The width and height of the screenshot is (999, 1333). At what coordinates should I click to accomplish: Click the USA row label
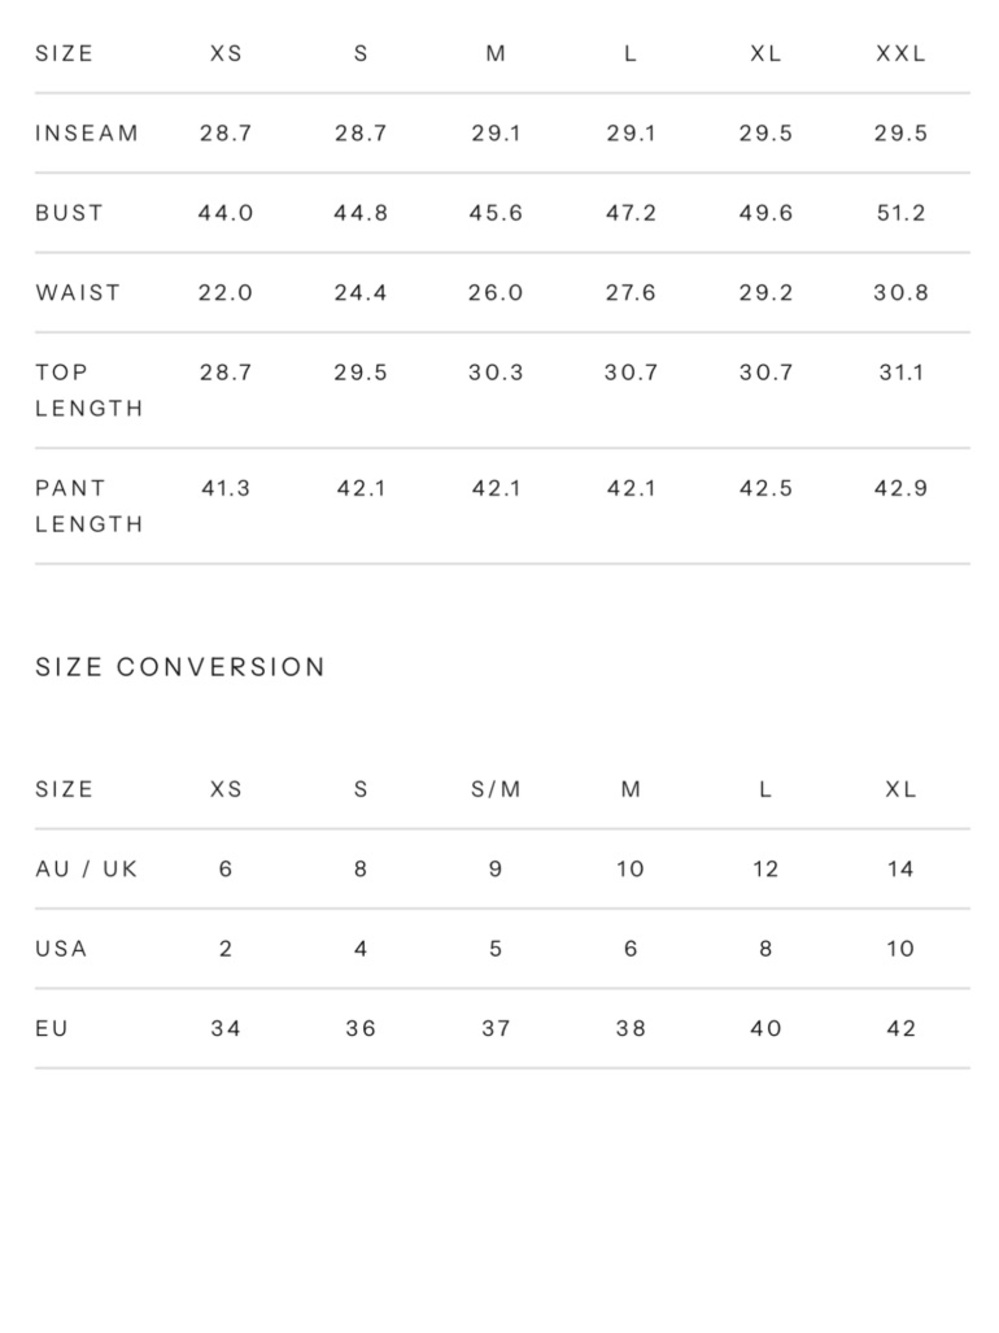tap(61, 949)
